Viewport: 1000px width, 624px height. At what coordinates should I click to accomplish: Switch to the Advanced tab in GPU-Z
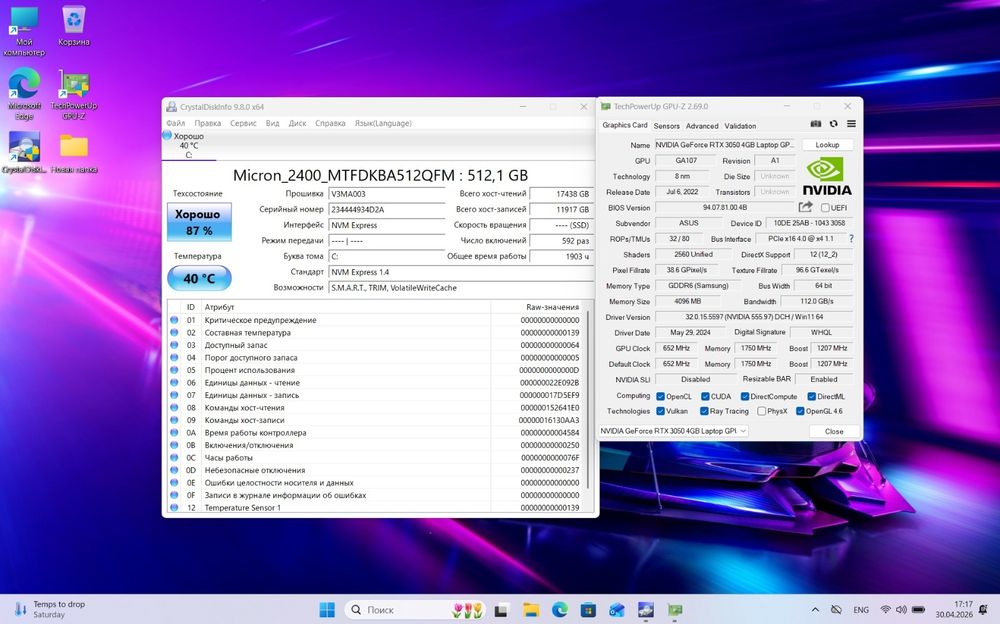tap(702, 126)
